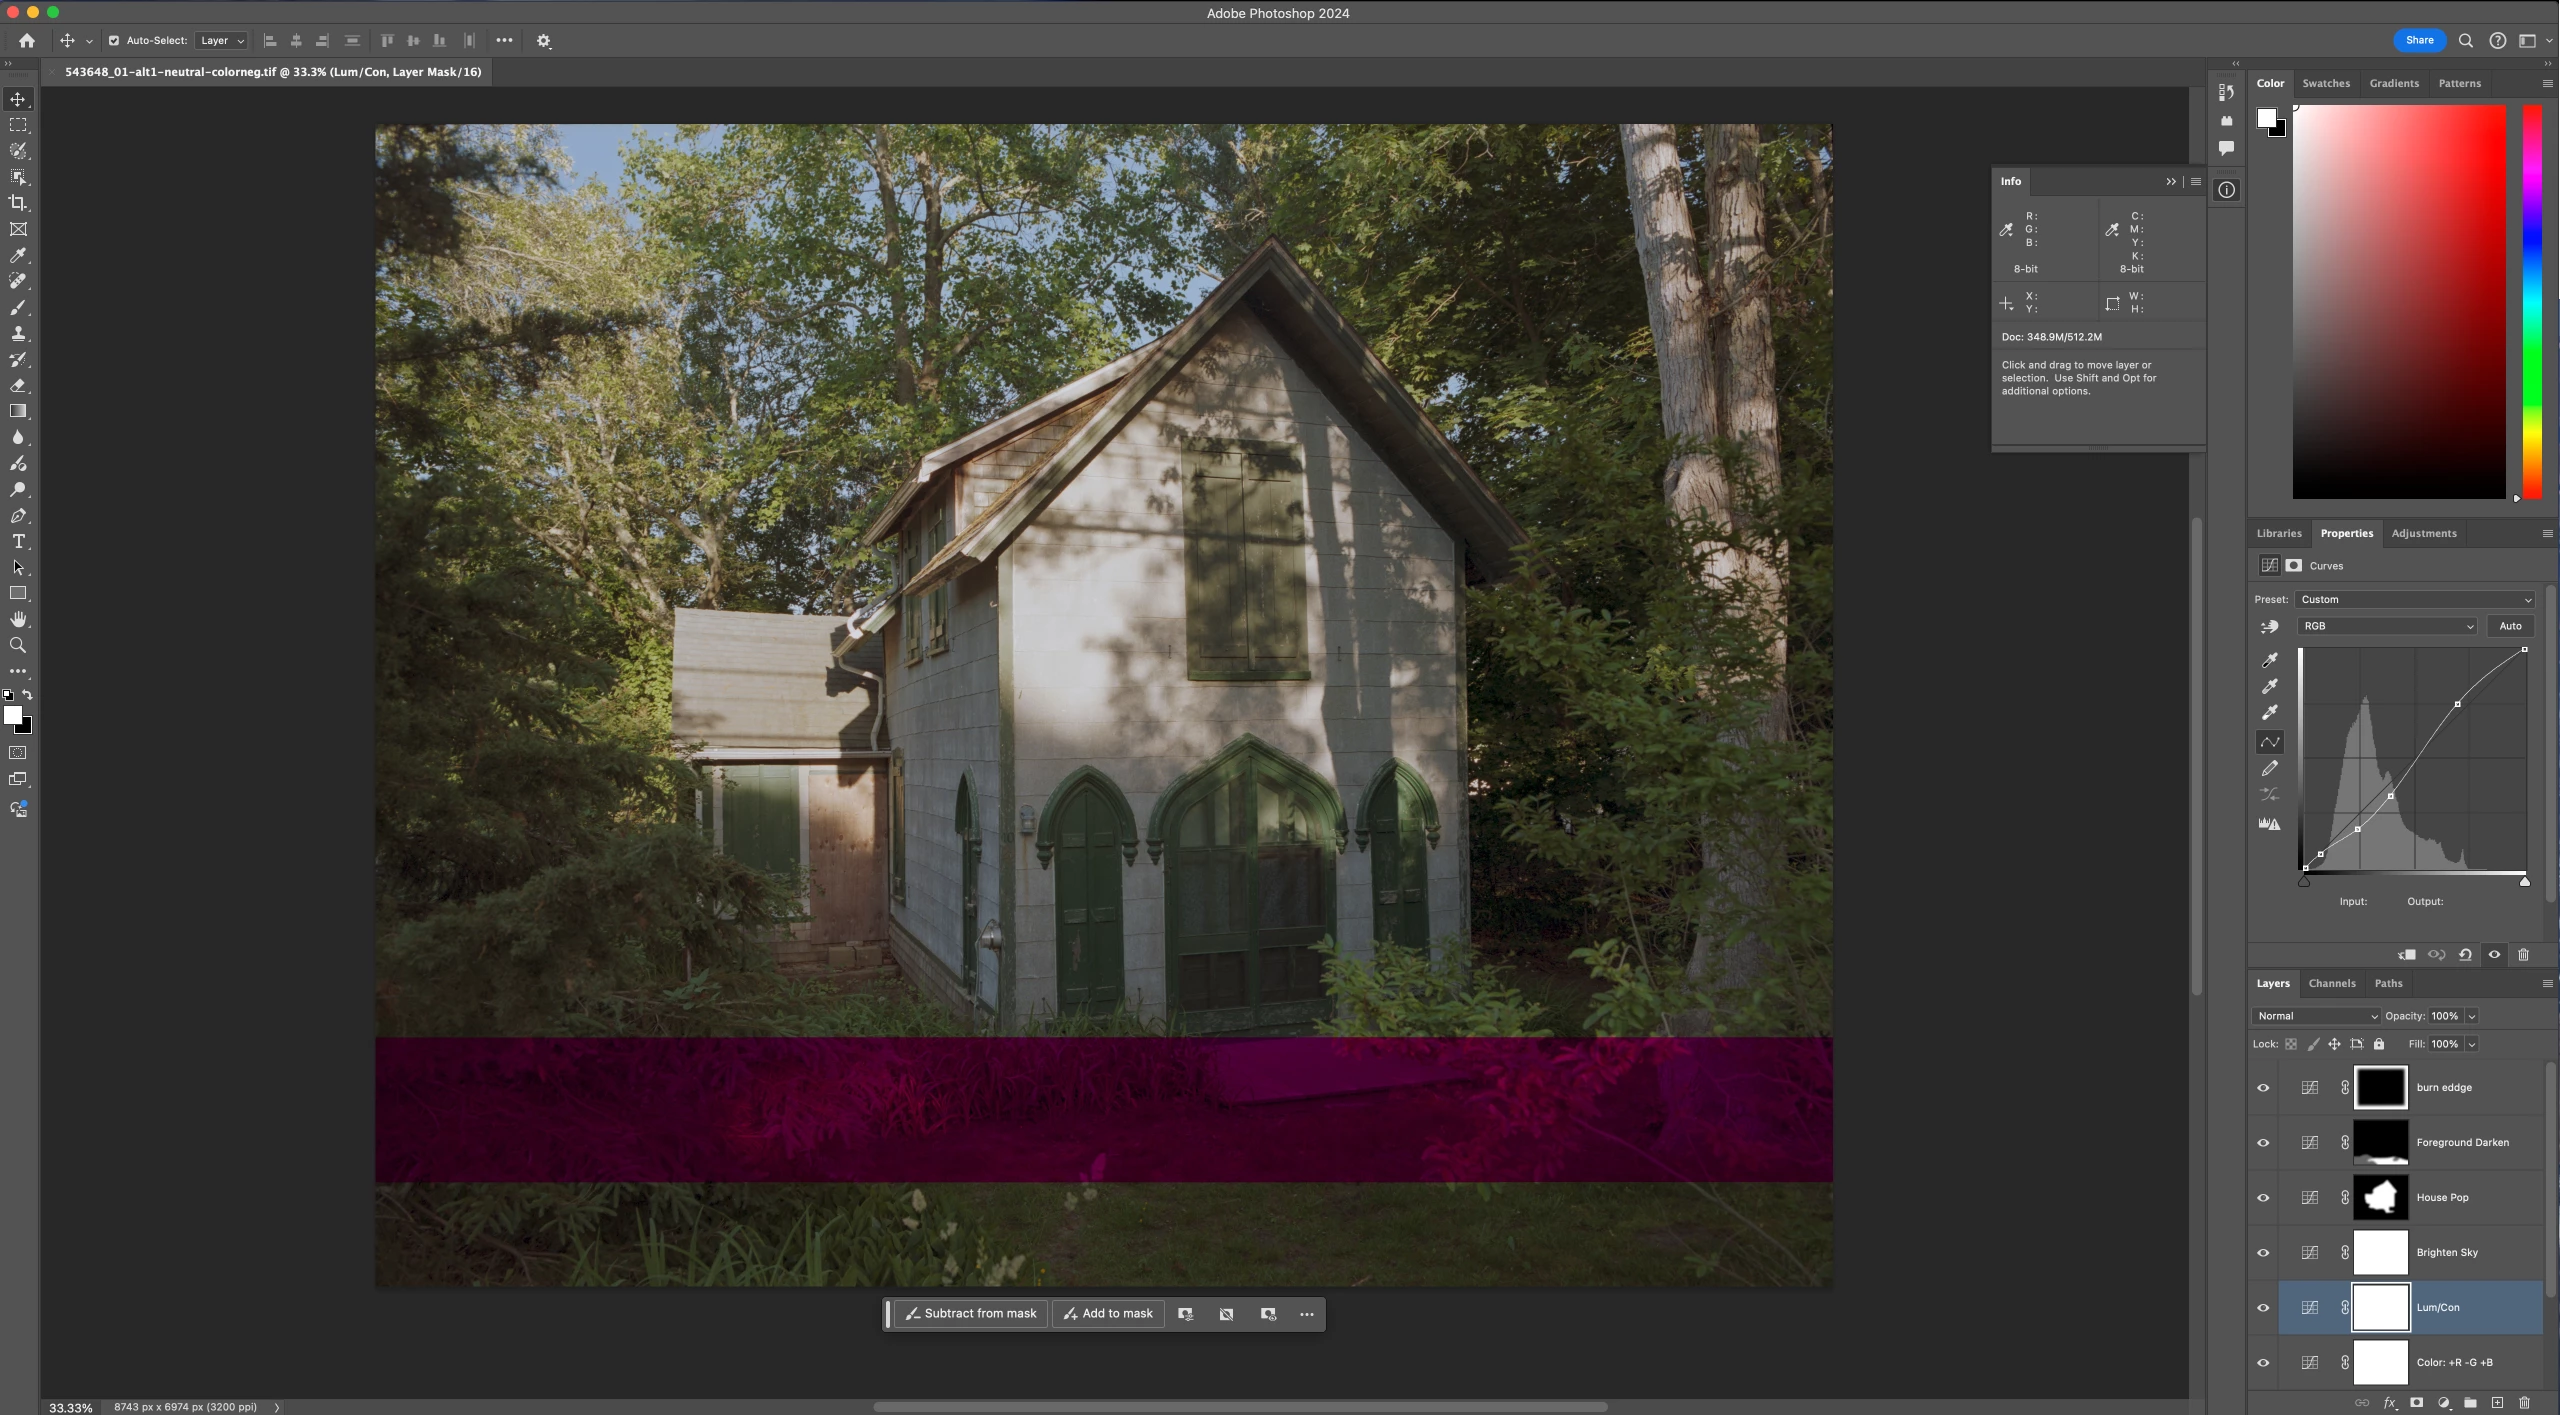Select the Hand tool

point(18,619)
